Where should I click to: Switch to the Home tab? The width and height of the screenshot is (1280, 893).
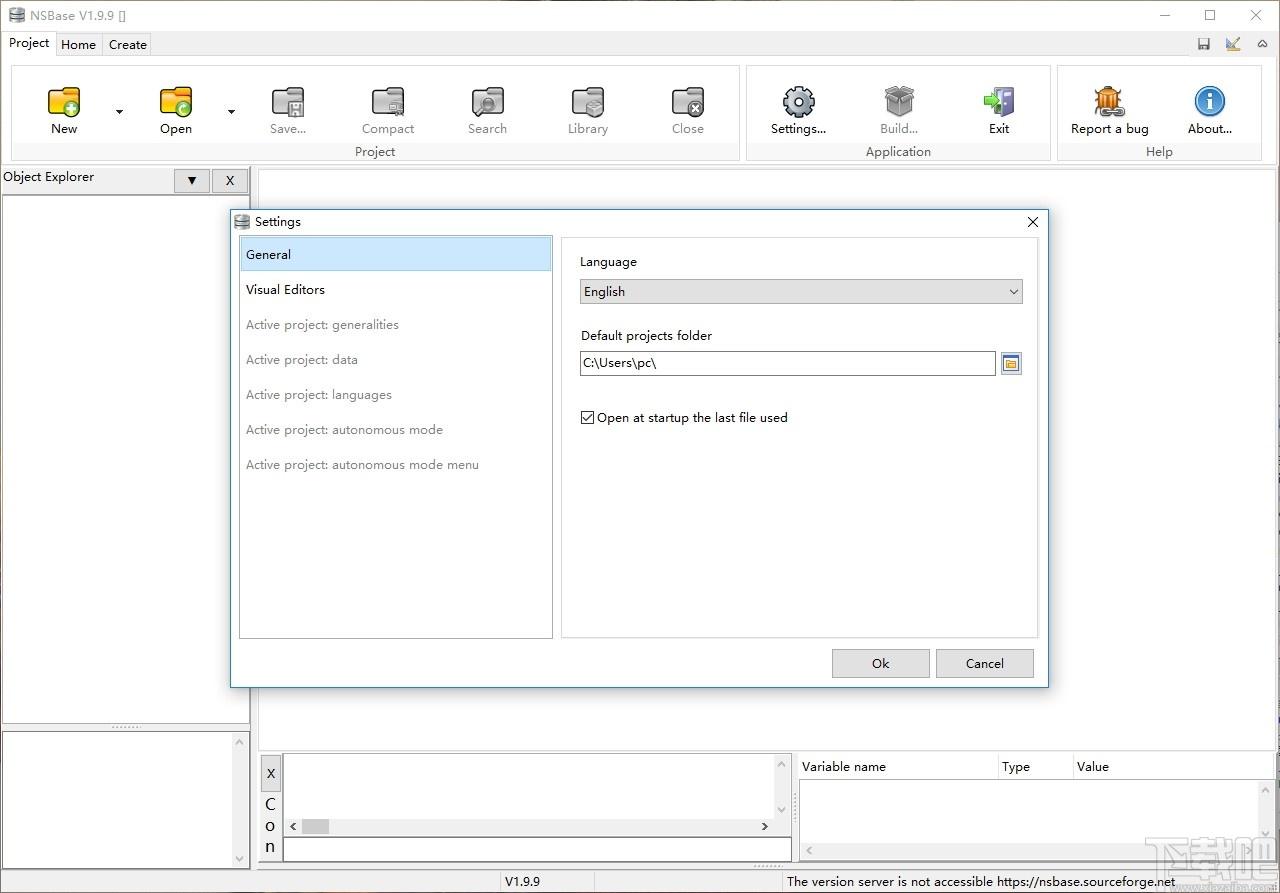point(78,44)
